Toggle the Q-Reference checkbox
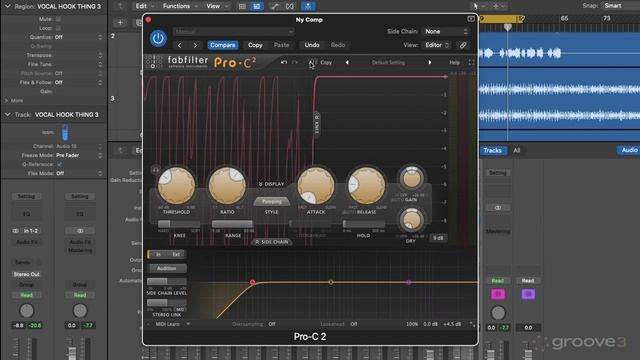This screenshot has width=640, height=360. [x=60, y=164]
